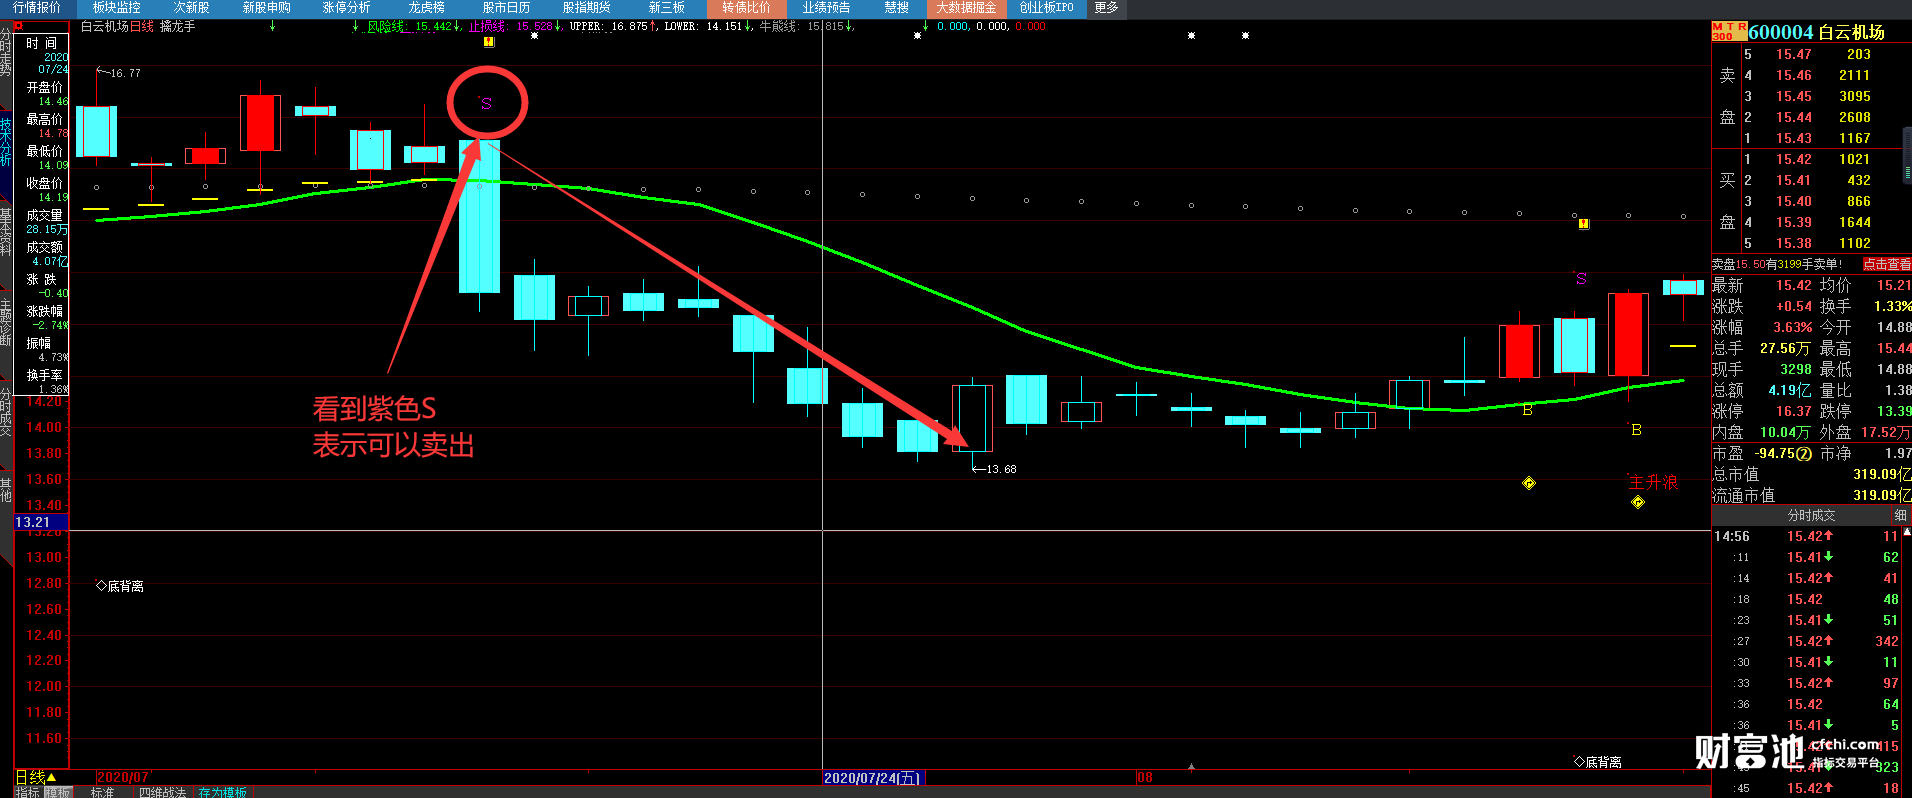Select the 模板 tab at bottom

point(58,792)
